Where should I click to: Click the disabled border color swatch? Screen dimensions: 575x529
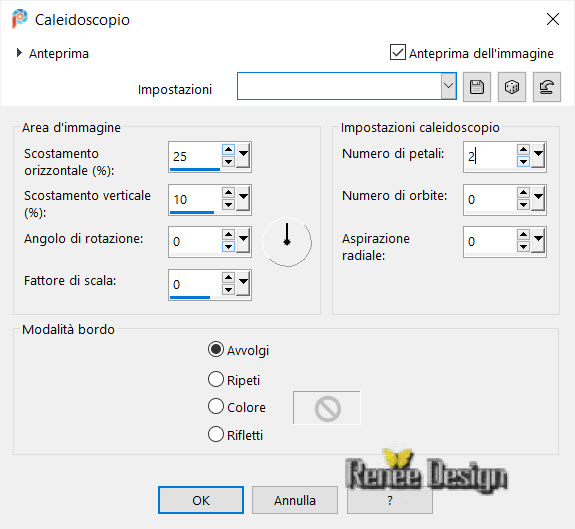[x=326, y=407]
